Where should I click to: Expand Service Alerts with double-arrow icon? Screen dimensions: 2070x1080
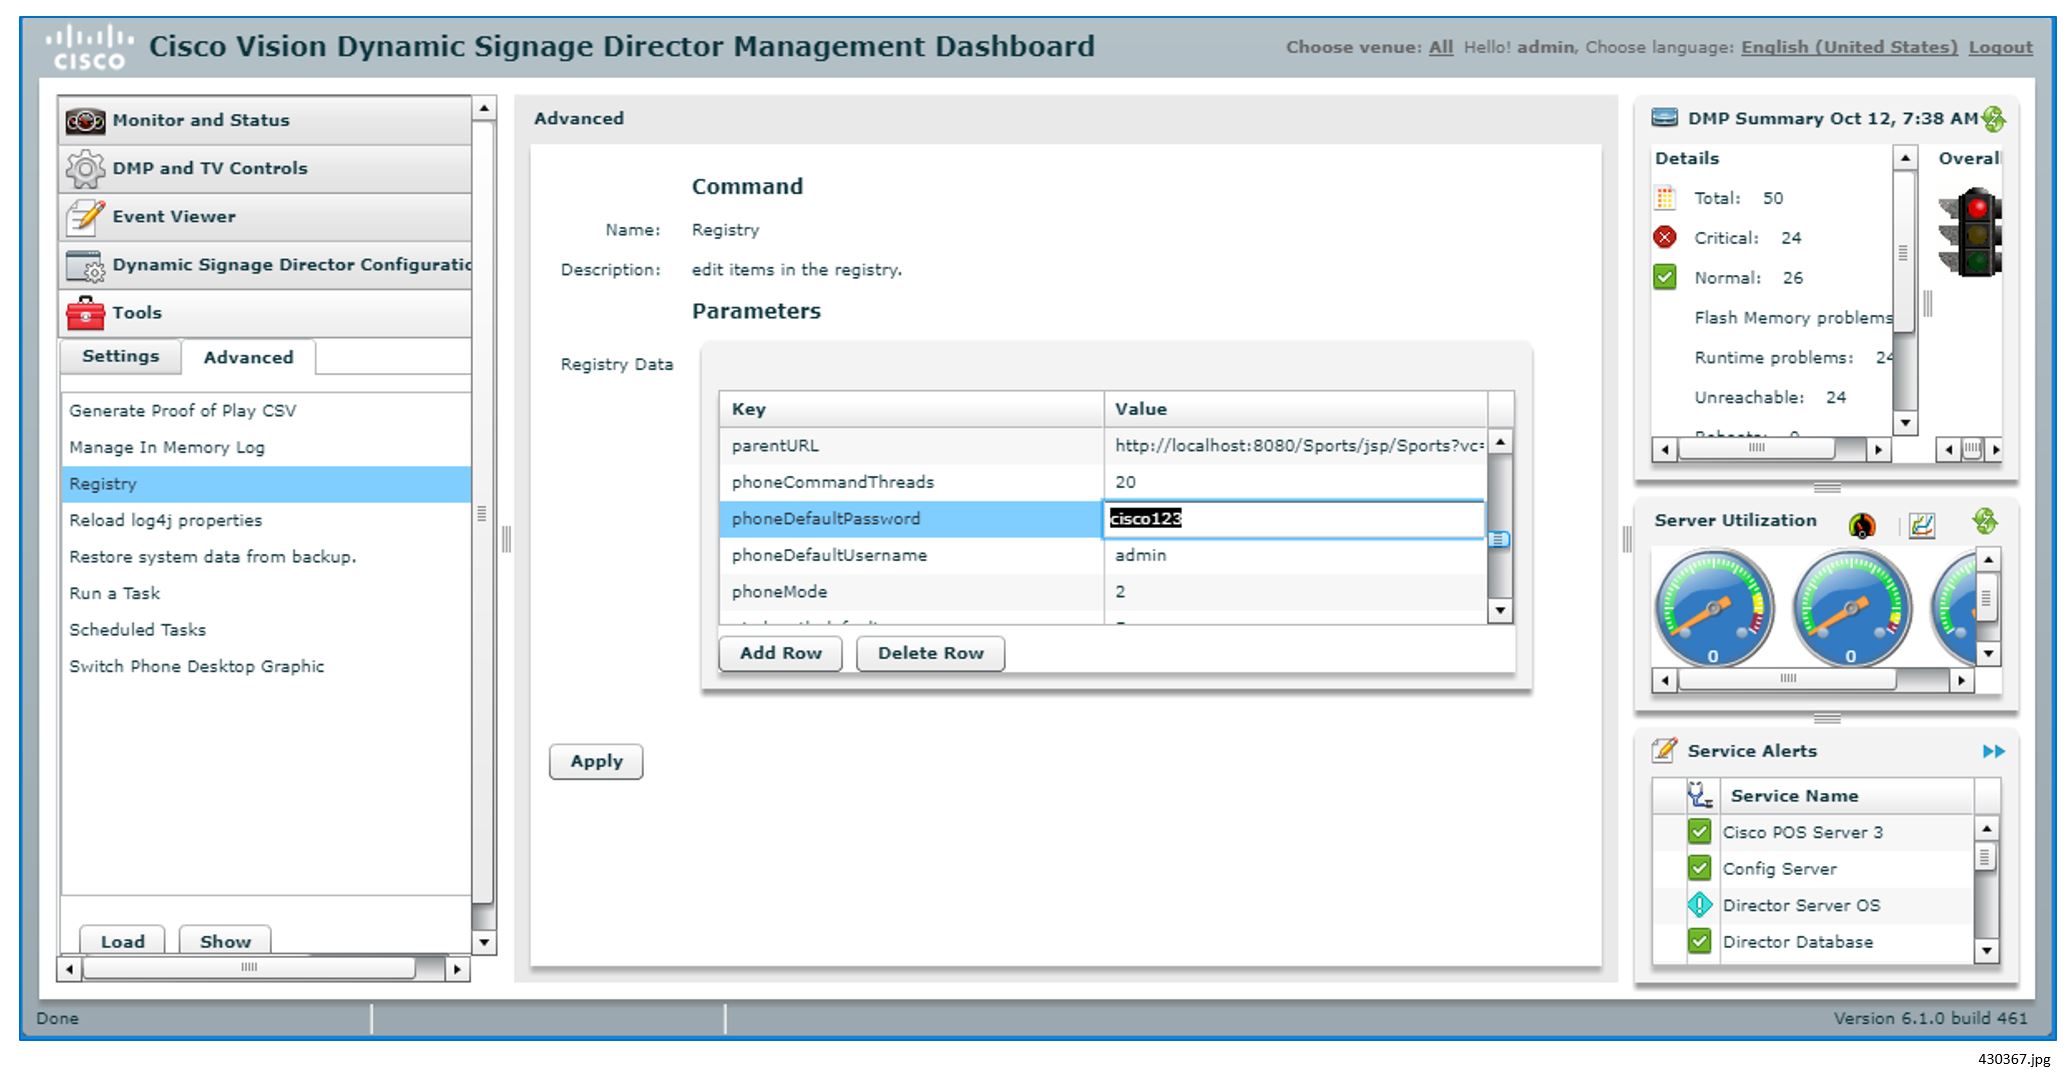coord(1993,751)
